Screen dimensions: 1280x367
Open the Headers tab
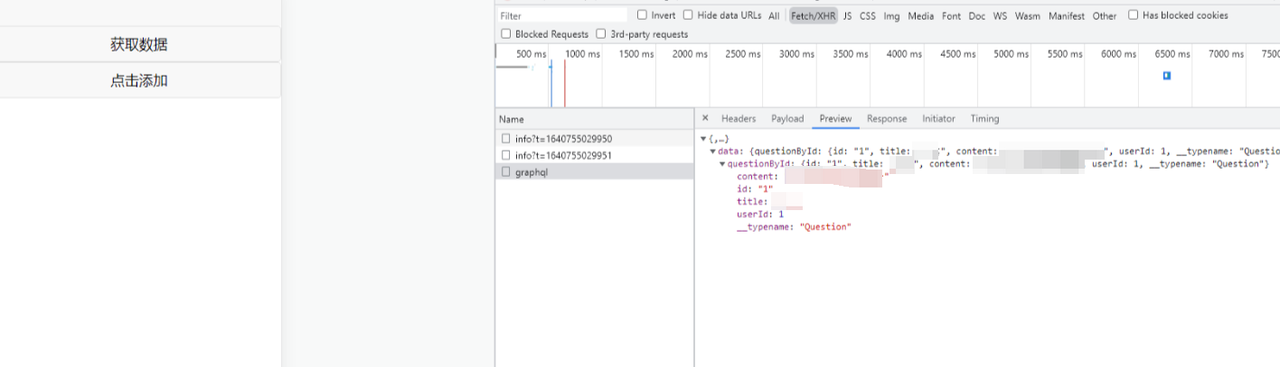tap(739, 118)
